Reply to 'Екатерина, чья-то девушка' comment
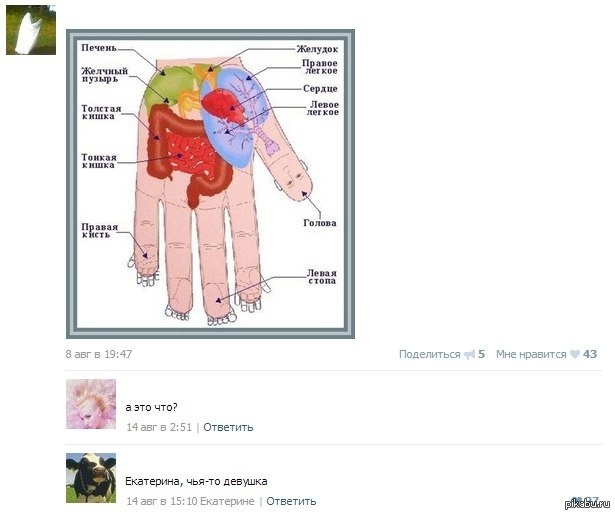Screen dimensions: 615x515 pyautogui.click(x=291, y=501)
